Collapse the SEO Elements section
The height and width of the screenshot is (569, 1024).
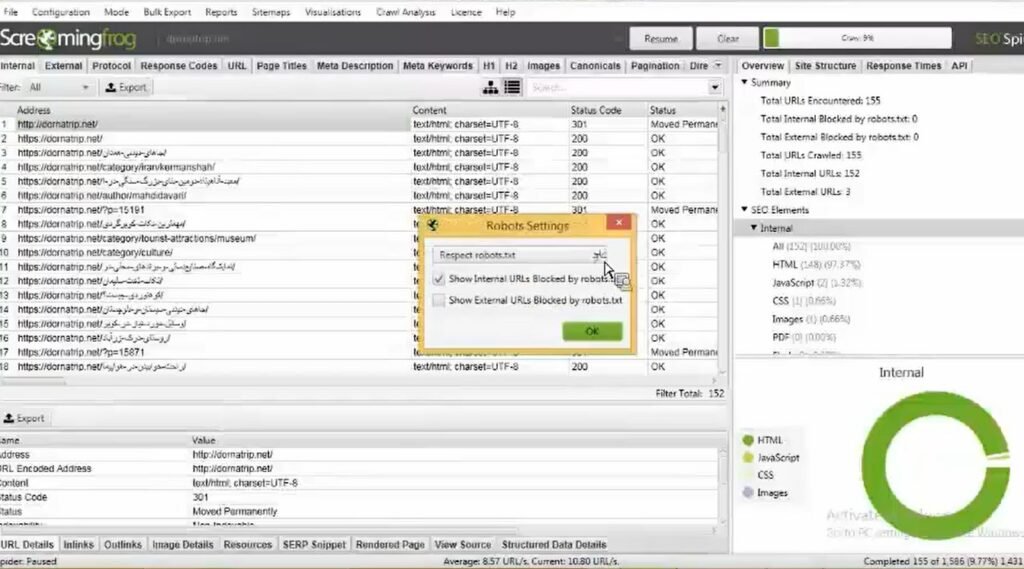[744, 210]
